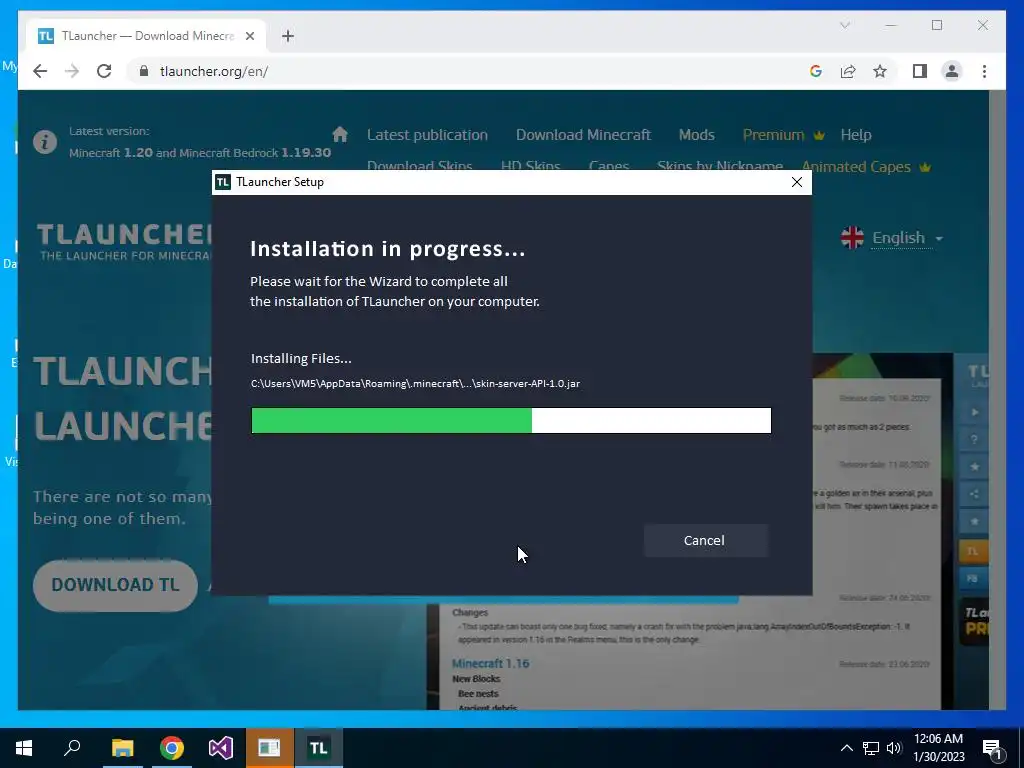Open notification center icon
This screenshot has width=1024, height=768.
tap(992, 749)
